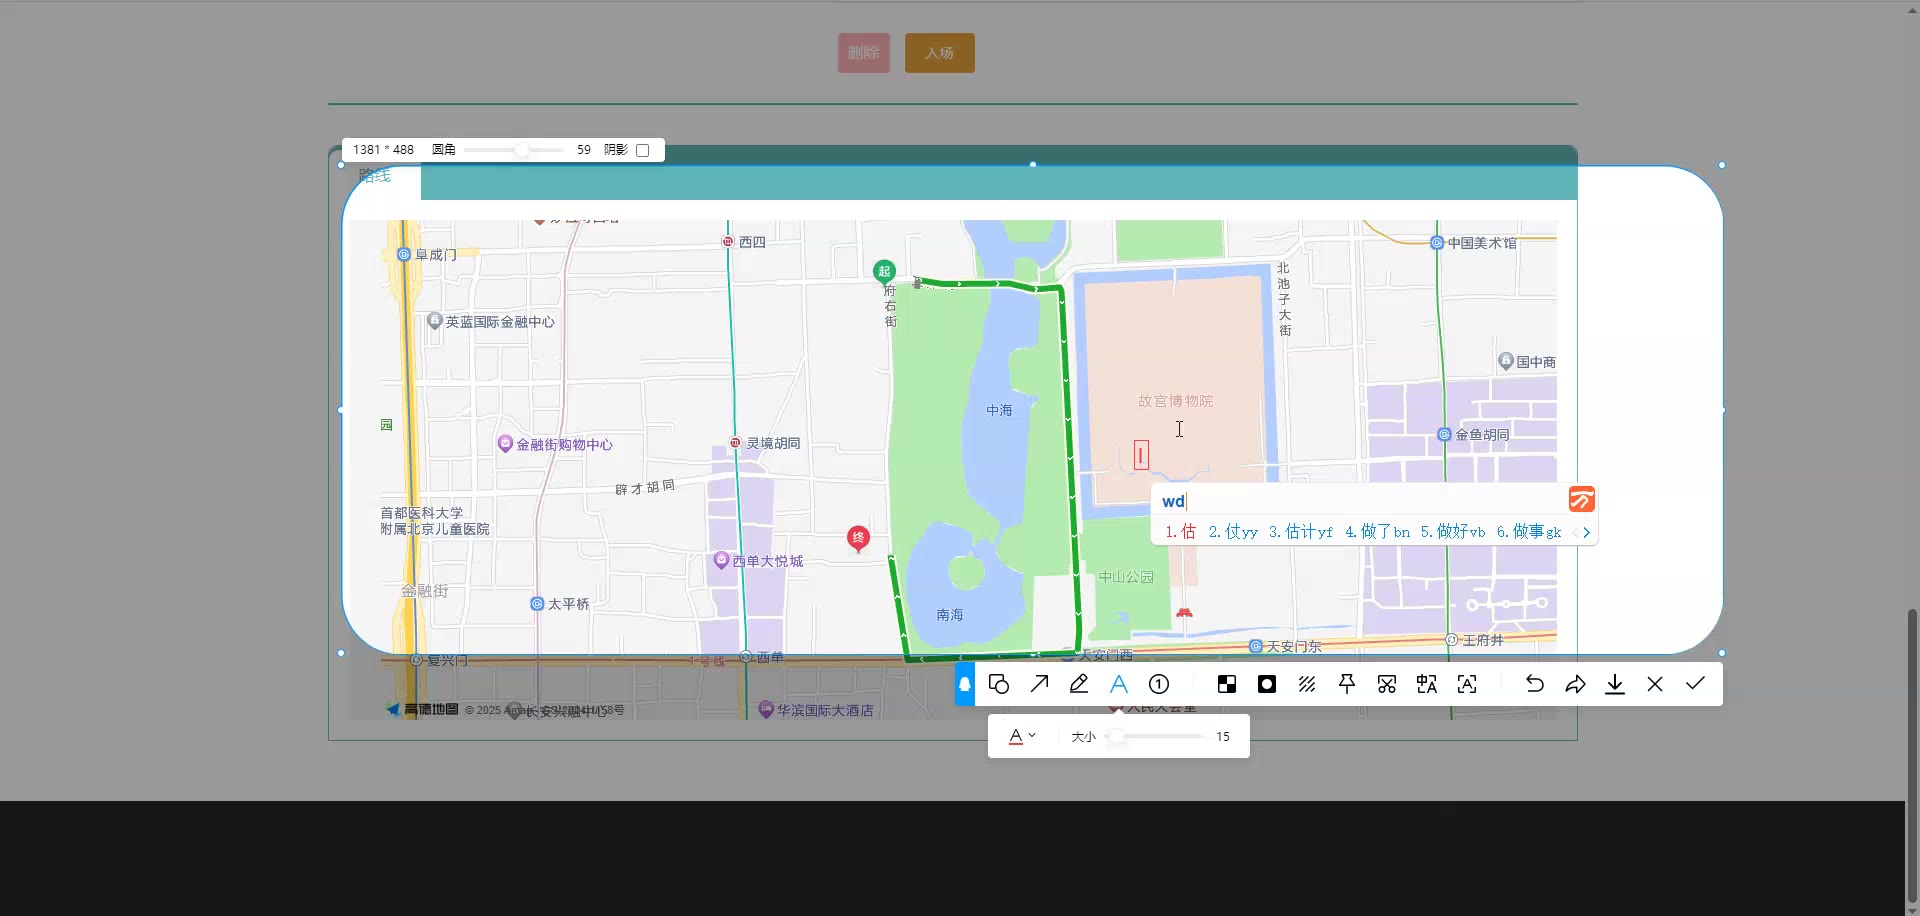Select the shapes (rectangle/ellipse) annotation tool
The width and height of the screenshot is (1920, 916).
tap(998, 684)
